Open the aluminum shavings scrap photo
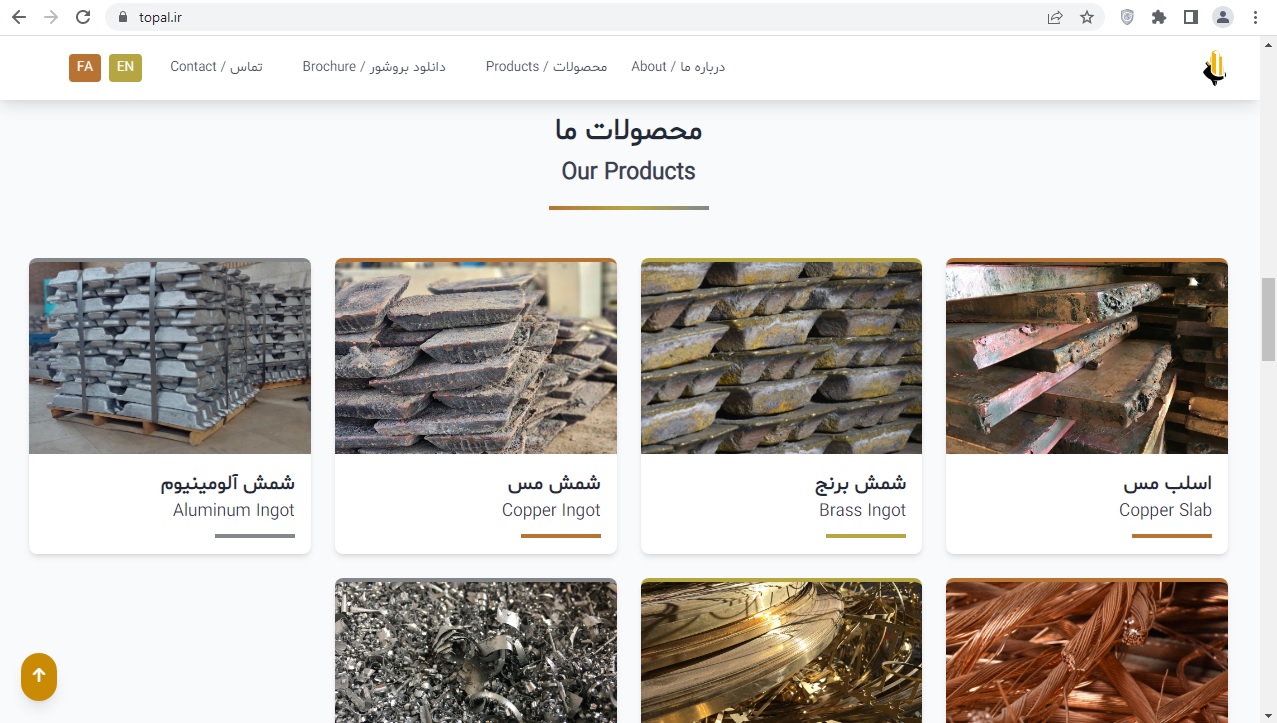The height and width of the screenshot is (723, 1277). click(476, 651)
